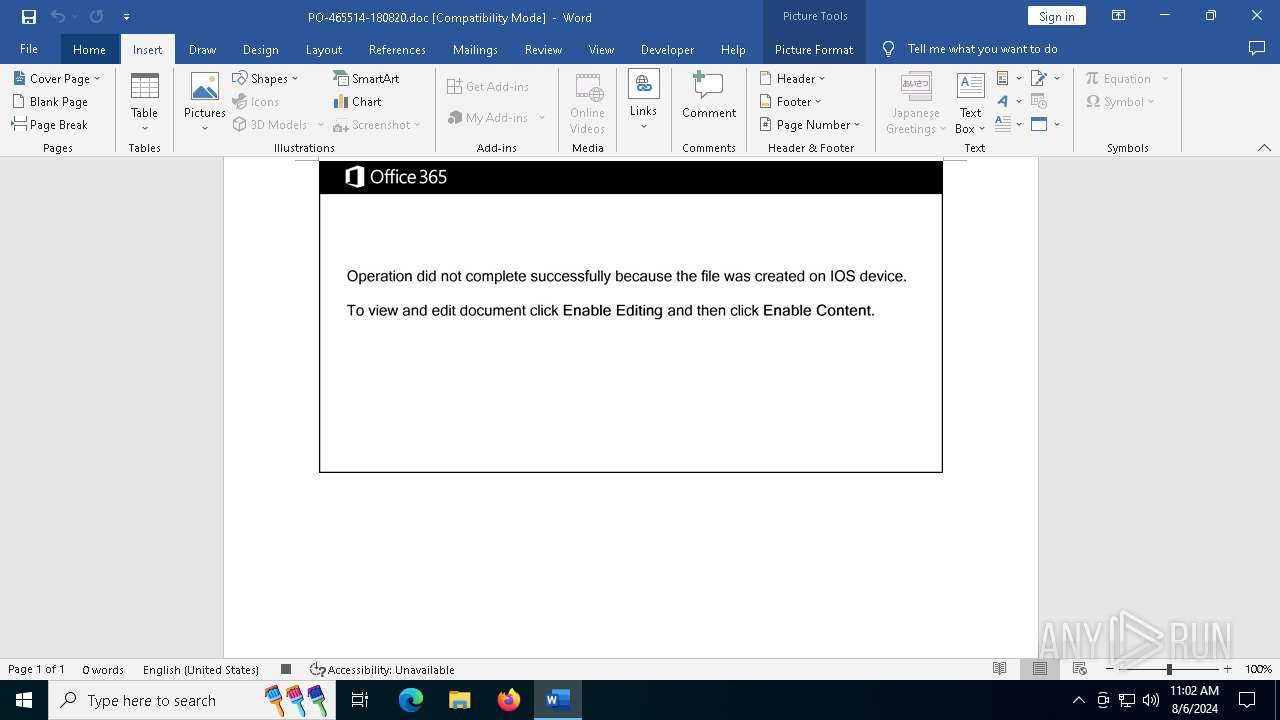Click the Page 1 of 1 status indicator
The image size is (1280, 720).
tap(37, 669)
